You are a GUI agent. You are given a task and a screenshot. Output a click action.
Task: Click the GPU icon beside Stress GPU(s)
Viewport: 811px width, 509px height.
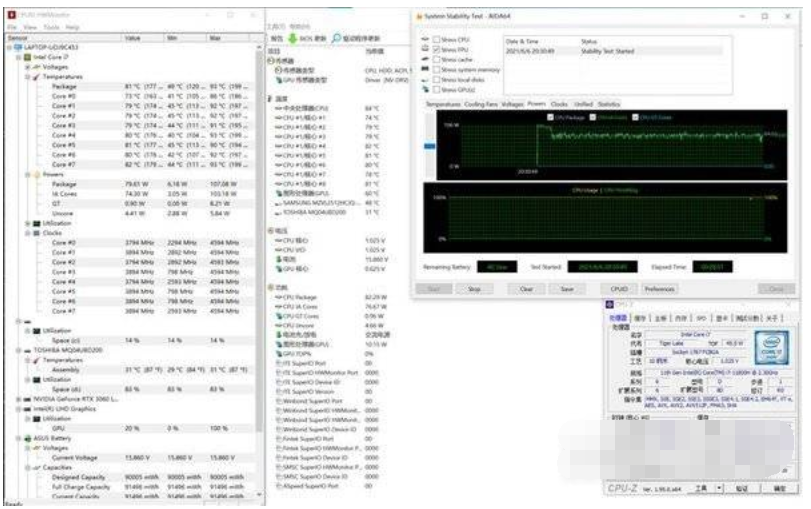(x=425, y=89)
